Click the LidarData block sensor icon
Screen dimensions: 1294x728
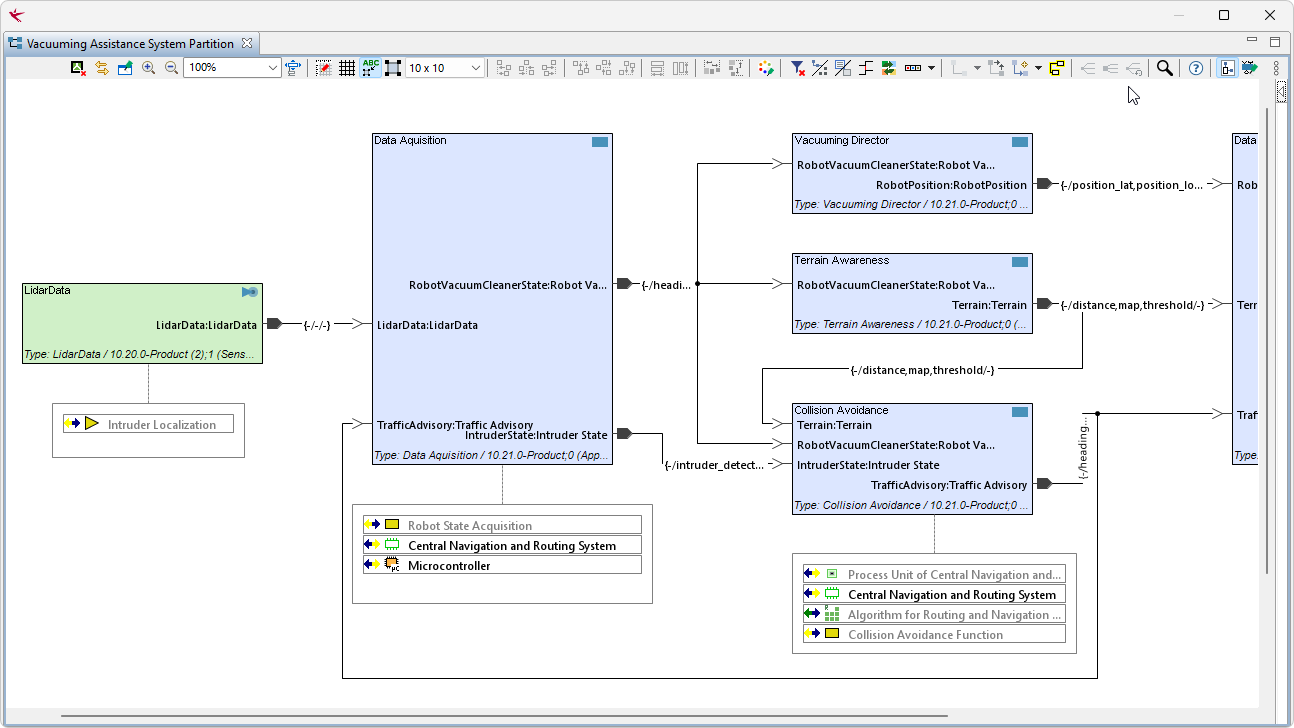[x=250, y=292]
